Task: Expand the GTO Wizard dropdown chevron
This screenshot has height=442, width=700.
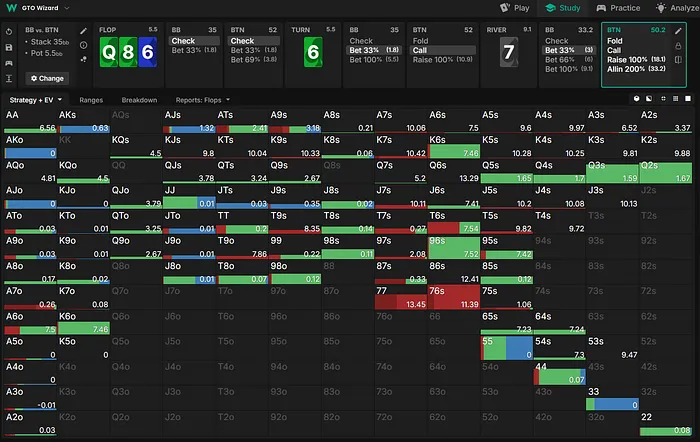Action: 67,8
